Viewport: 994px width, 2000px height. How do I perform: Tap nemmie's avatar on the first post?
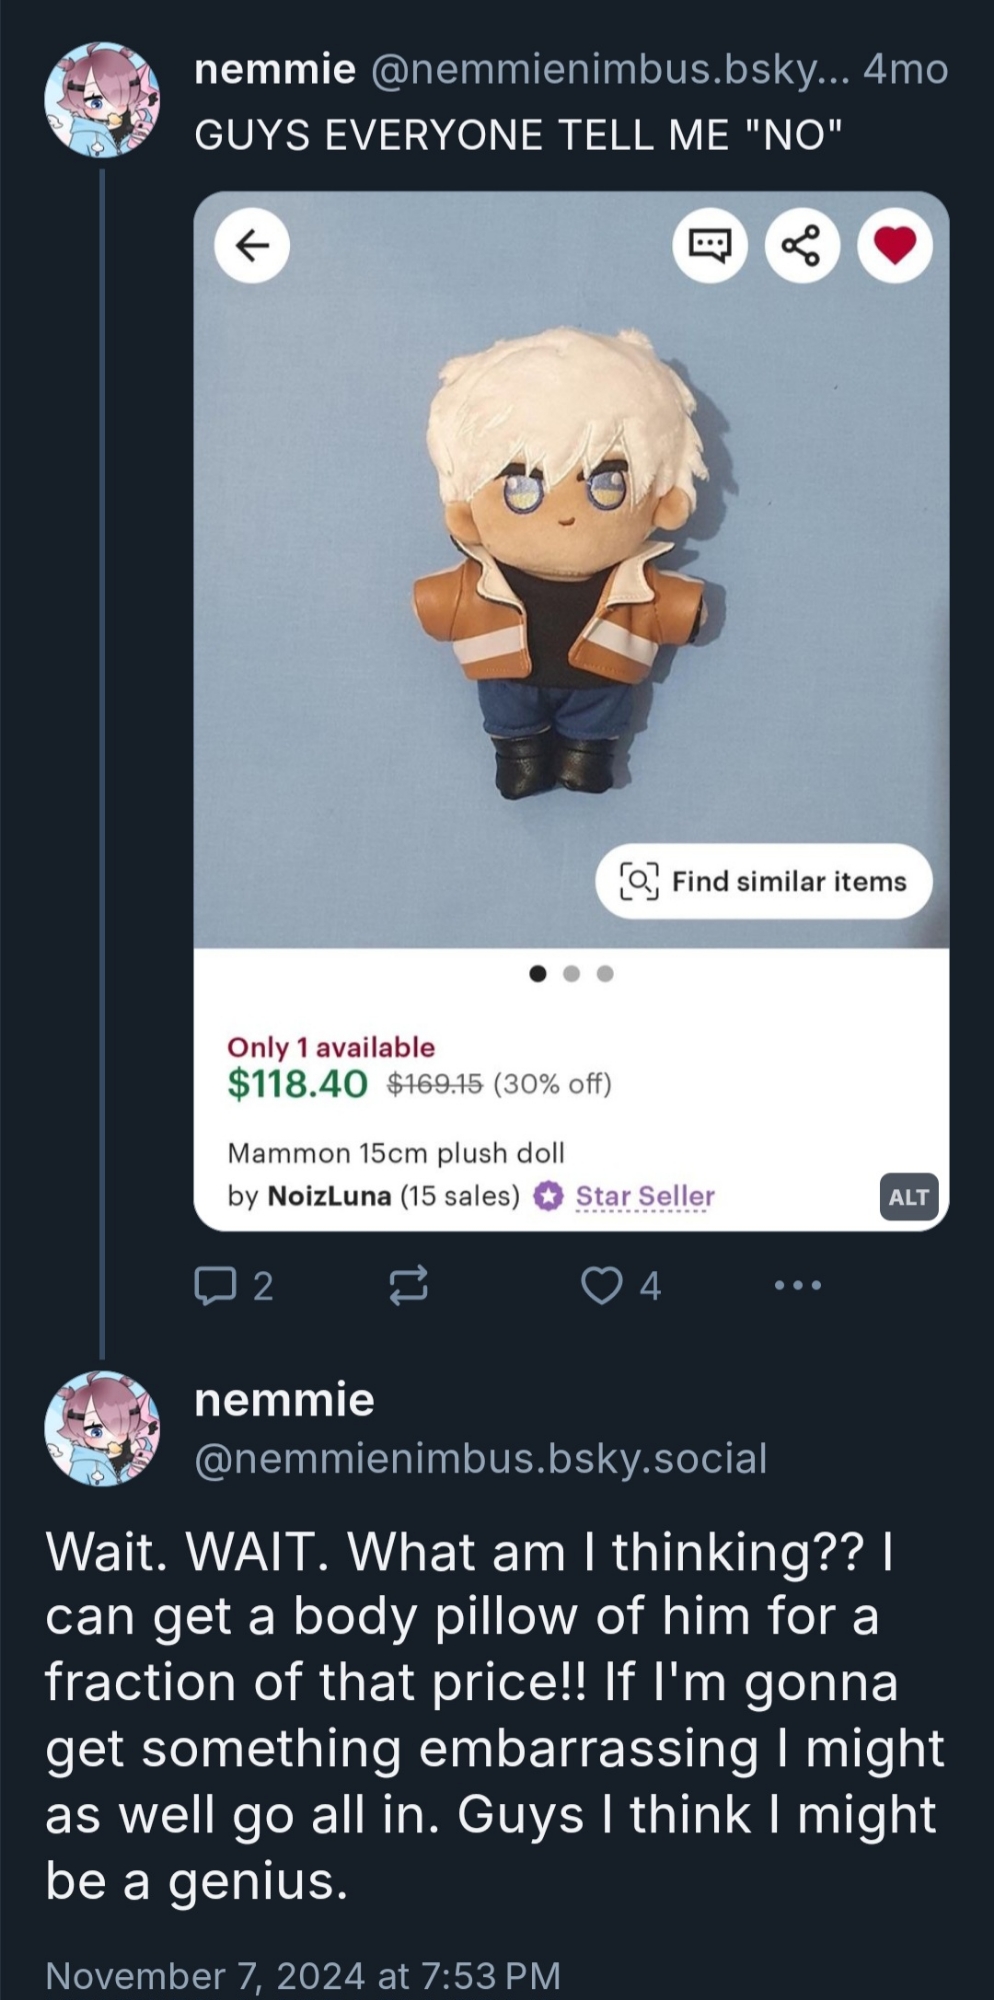pyautogui.click(x=102, y=100)
